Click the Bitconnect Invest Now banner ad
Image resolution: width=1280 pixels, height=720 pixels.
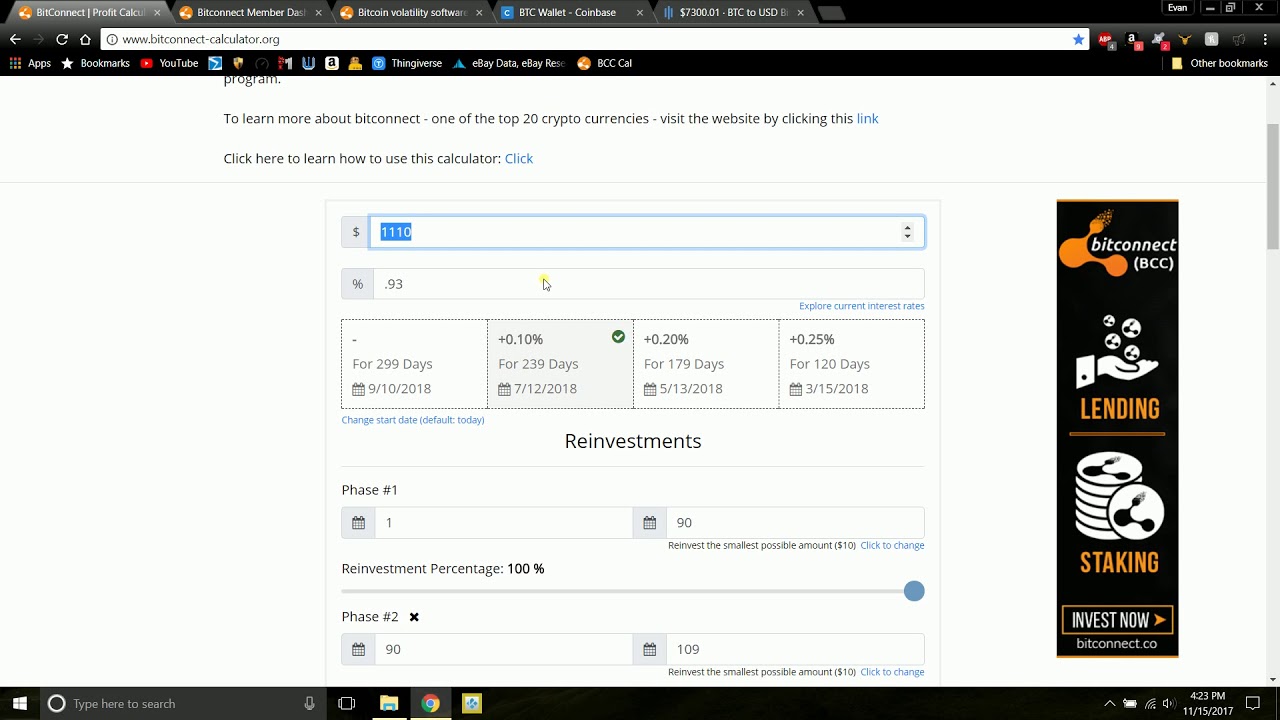(x=1117, y=429)
